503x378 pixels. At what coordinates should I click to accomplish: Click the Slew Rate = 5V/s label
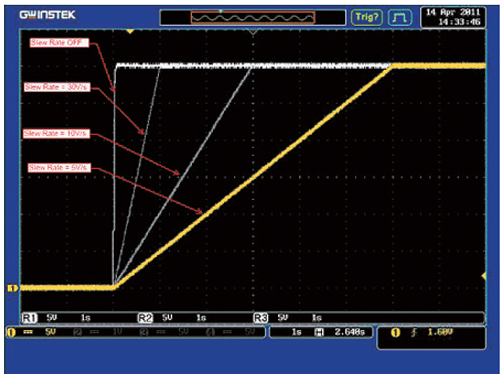point(59,167)
